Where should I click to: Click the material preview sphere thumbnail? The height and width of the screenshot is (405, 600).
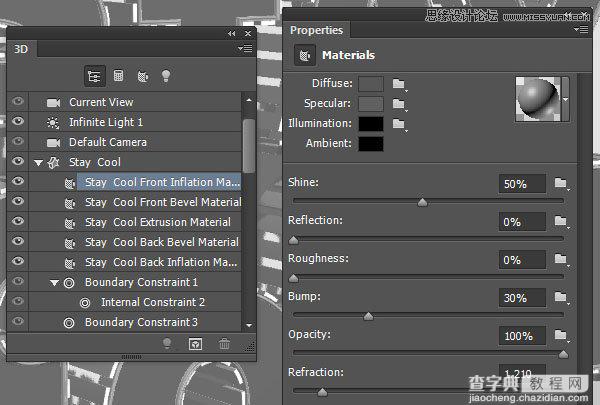click(x=538, y=100)
